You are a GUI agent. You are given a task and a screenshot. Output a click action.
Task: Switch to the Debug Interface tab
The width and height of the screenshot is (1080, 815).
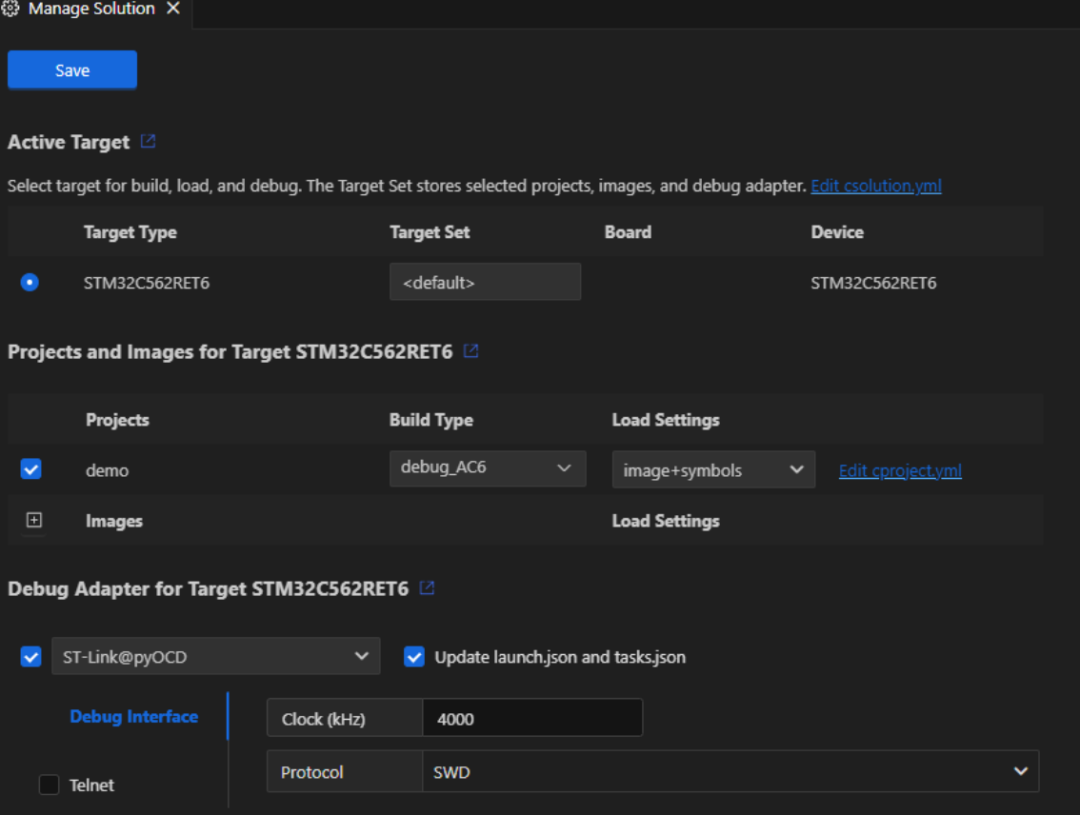click(x=134, y=716)
